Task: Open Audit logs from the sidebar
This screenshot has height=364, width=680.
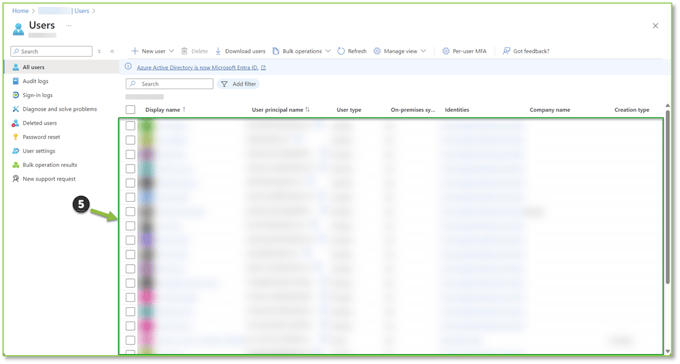Action: [x=30, y=81]
